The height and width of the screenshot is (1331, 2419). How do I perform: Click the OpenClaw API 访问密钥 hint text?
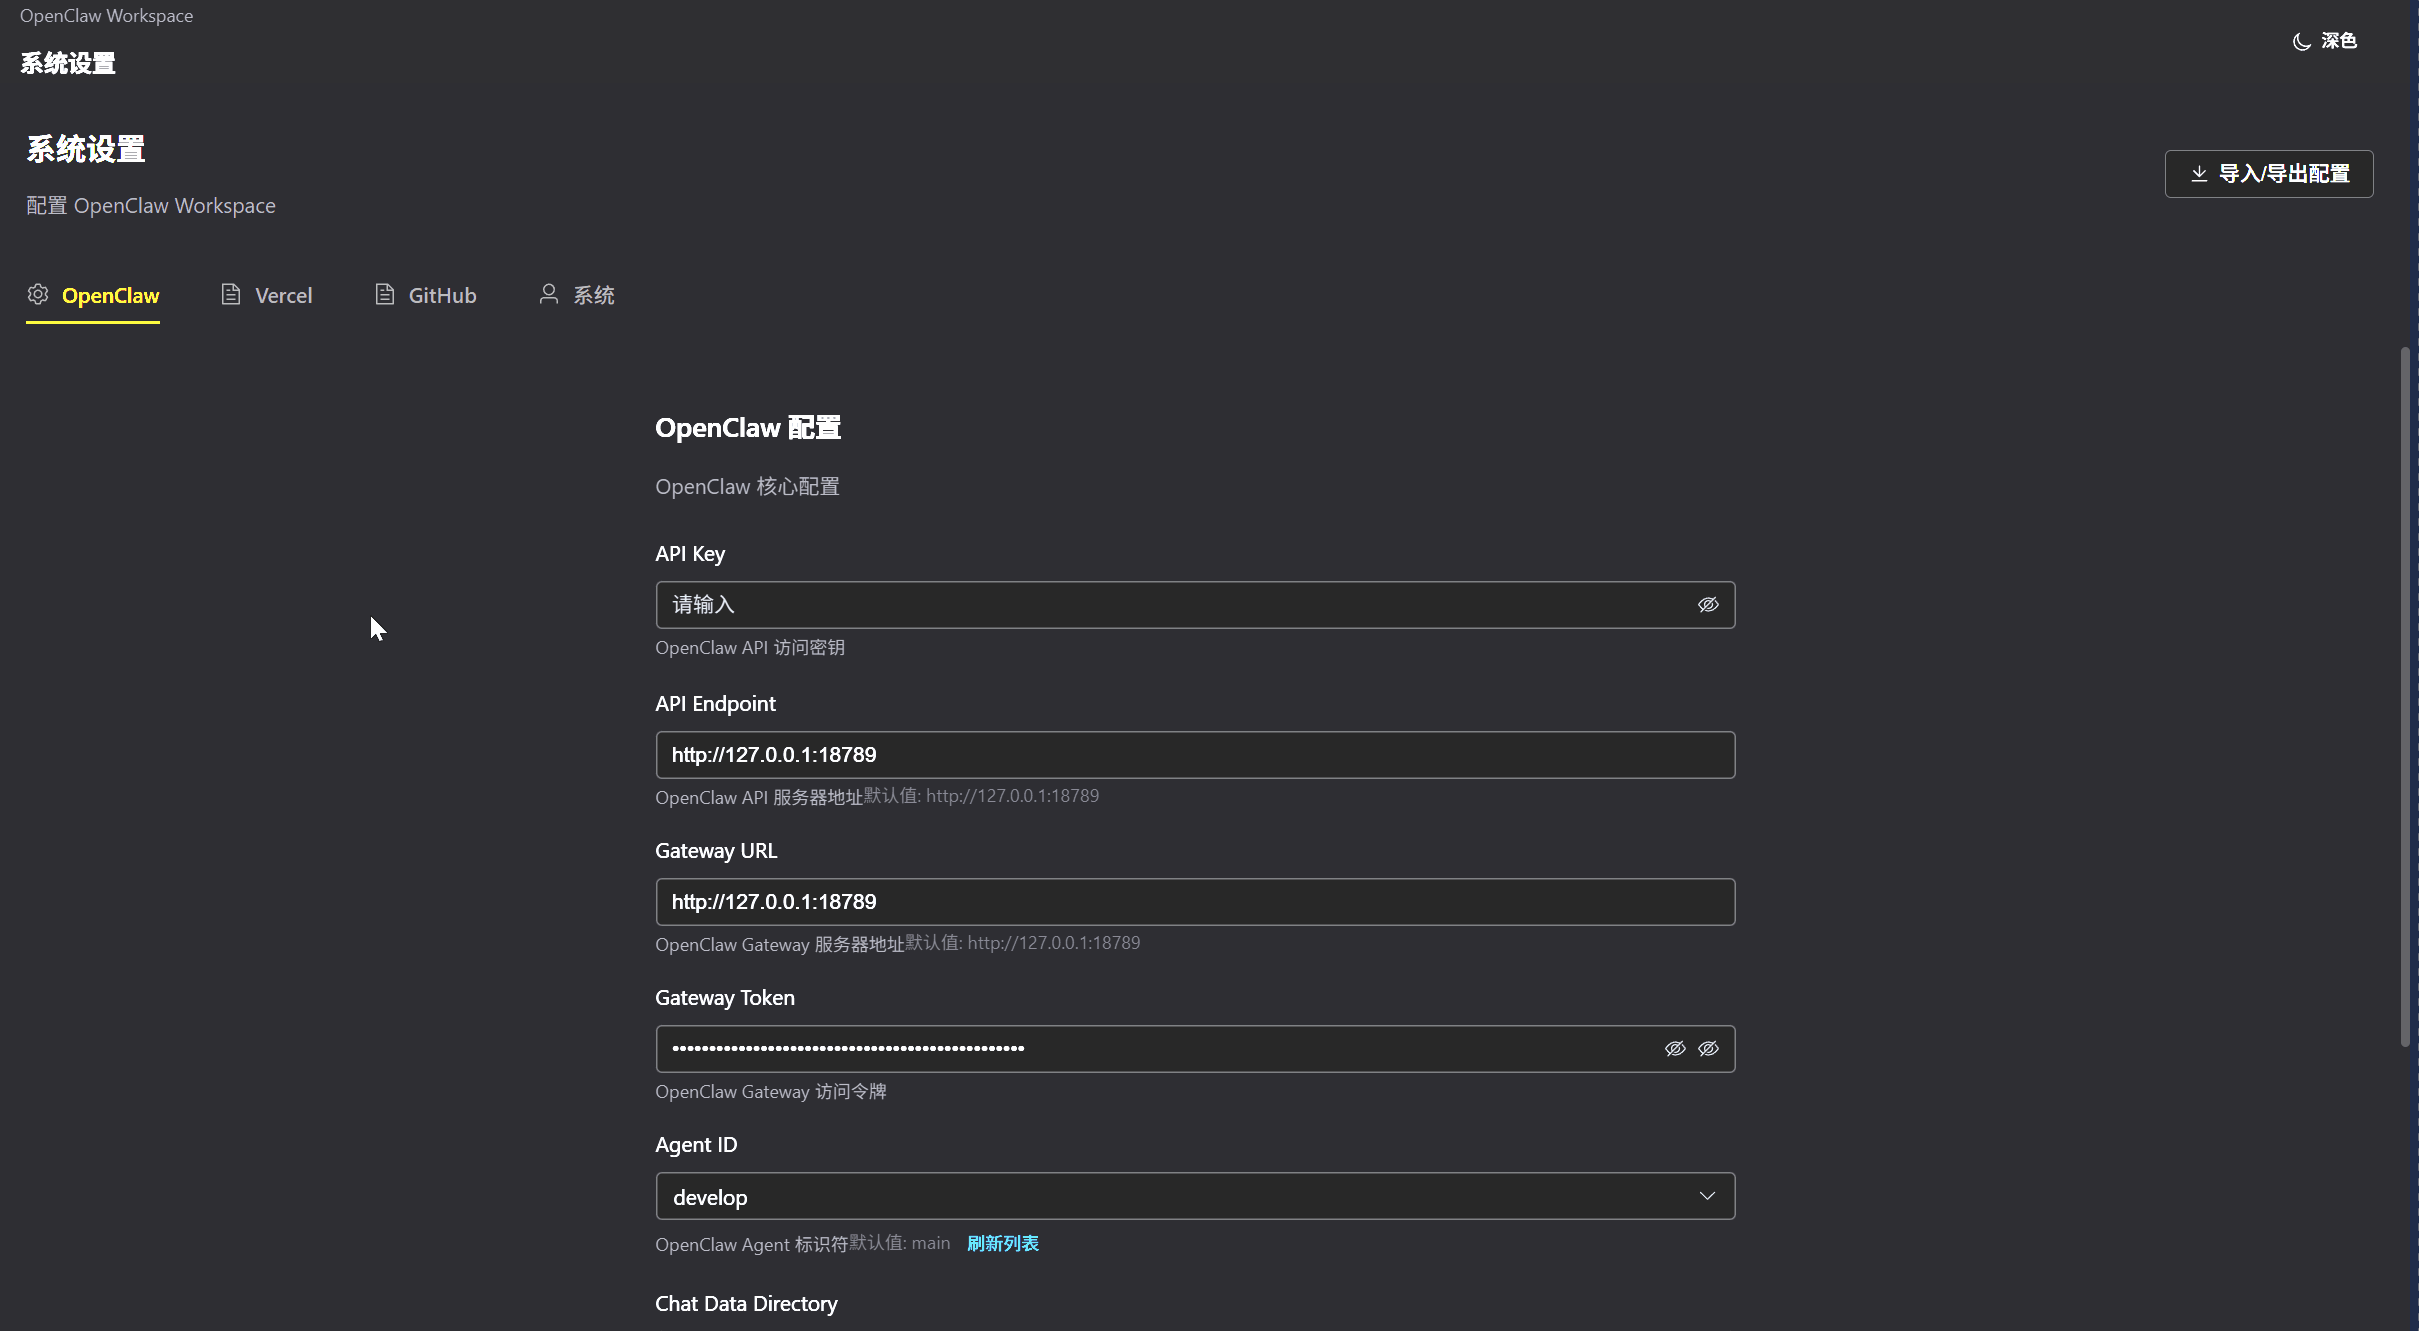tap(750, 648)
